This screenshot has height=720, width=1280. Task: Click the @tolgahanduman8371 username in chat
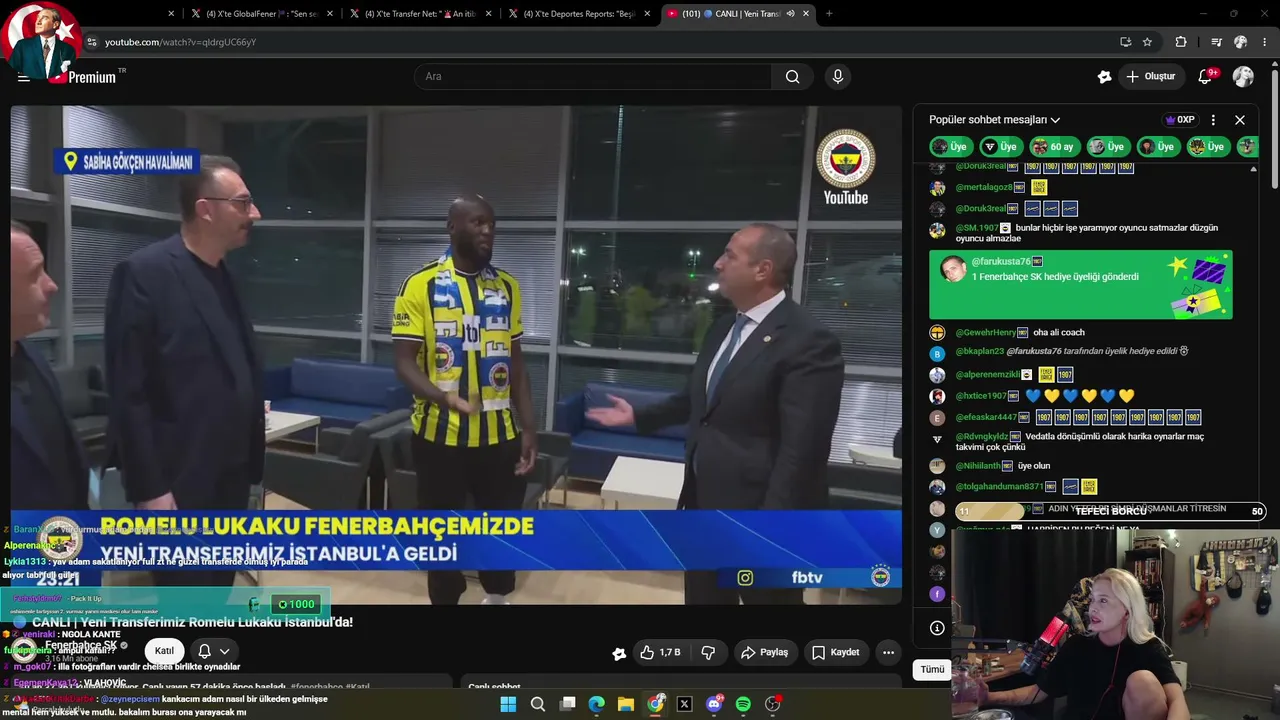tap(999, 487)
